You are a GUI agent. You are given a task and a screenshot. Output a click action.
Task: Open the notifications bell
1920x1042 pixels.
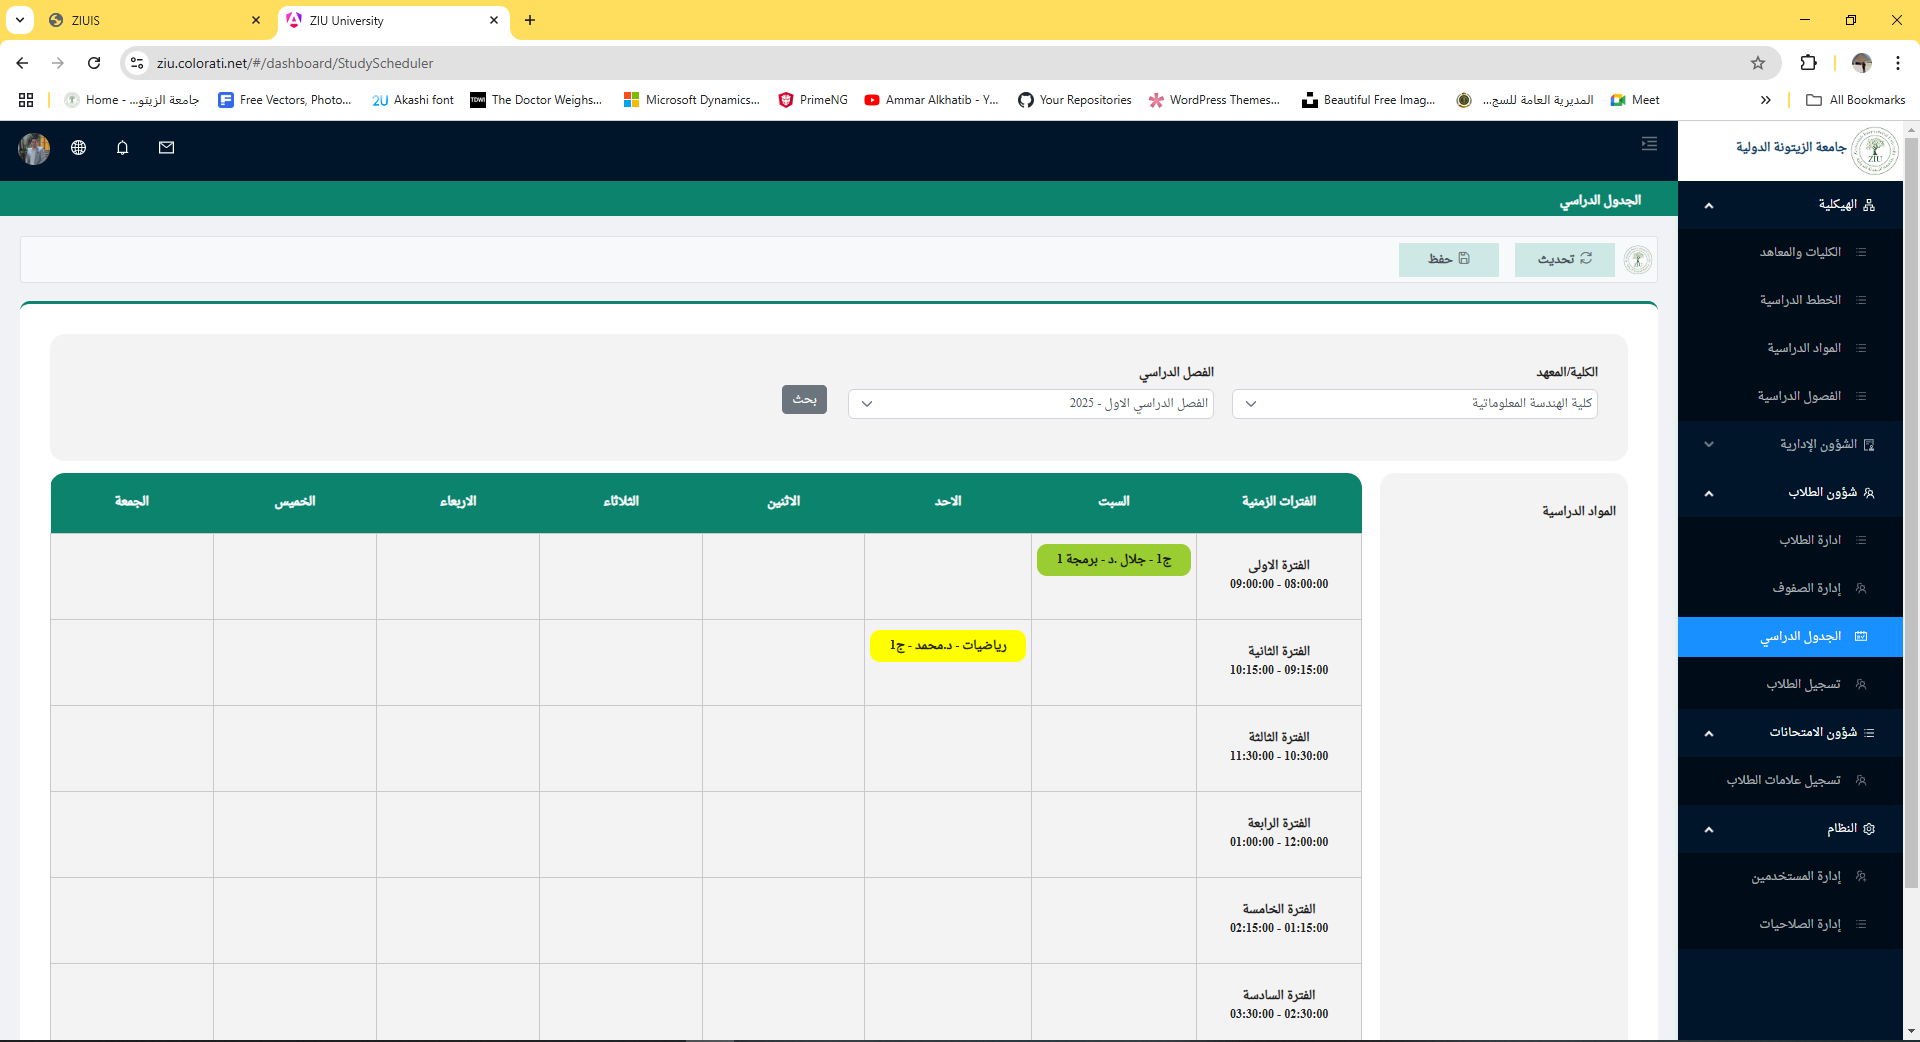pos(123,148)
